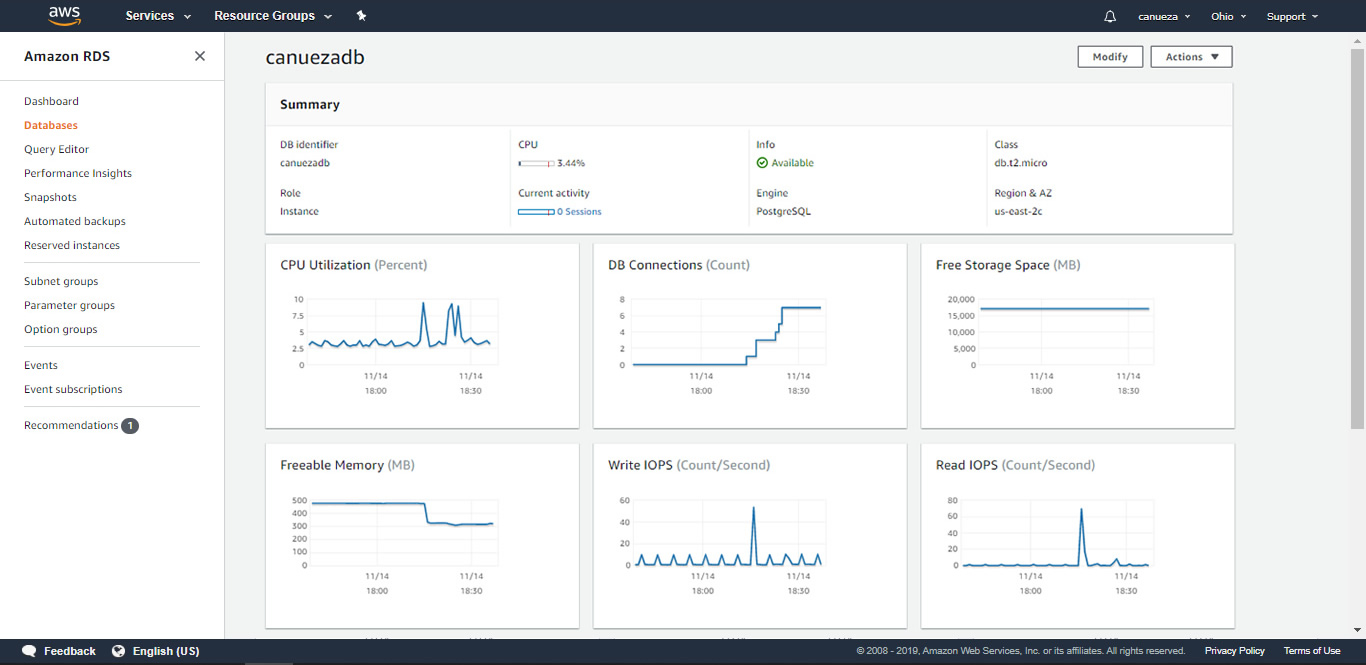
Task: Open the Privacy Policy link
Action: (1234, 651)
